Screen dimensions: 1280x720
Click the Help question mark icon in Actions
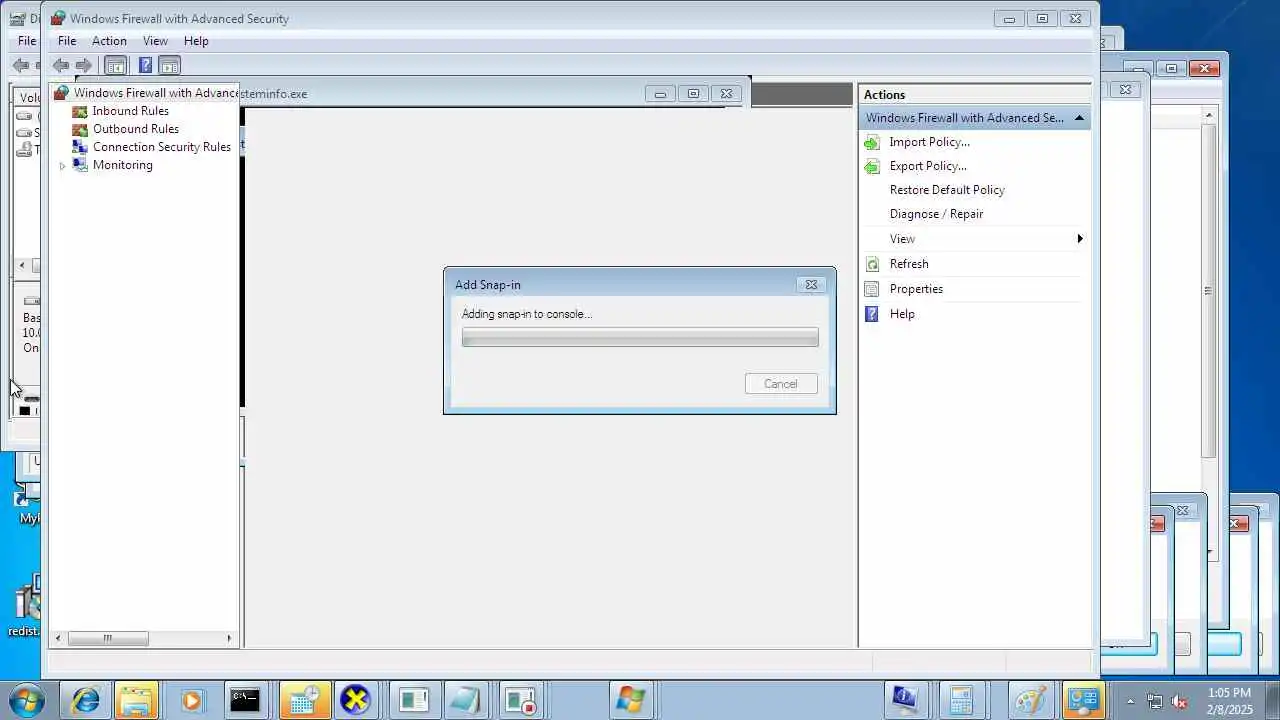pos(872,314)
